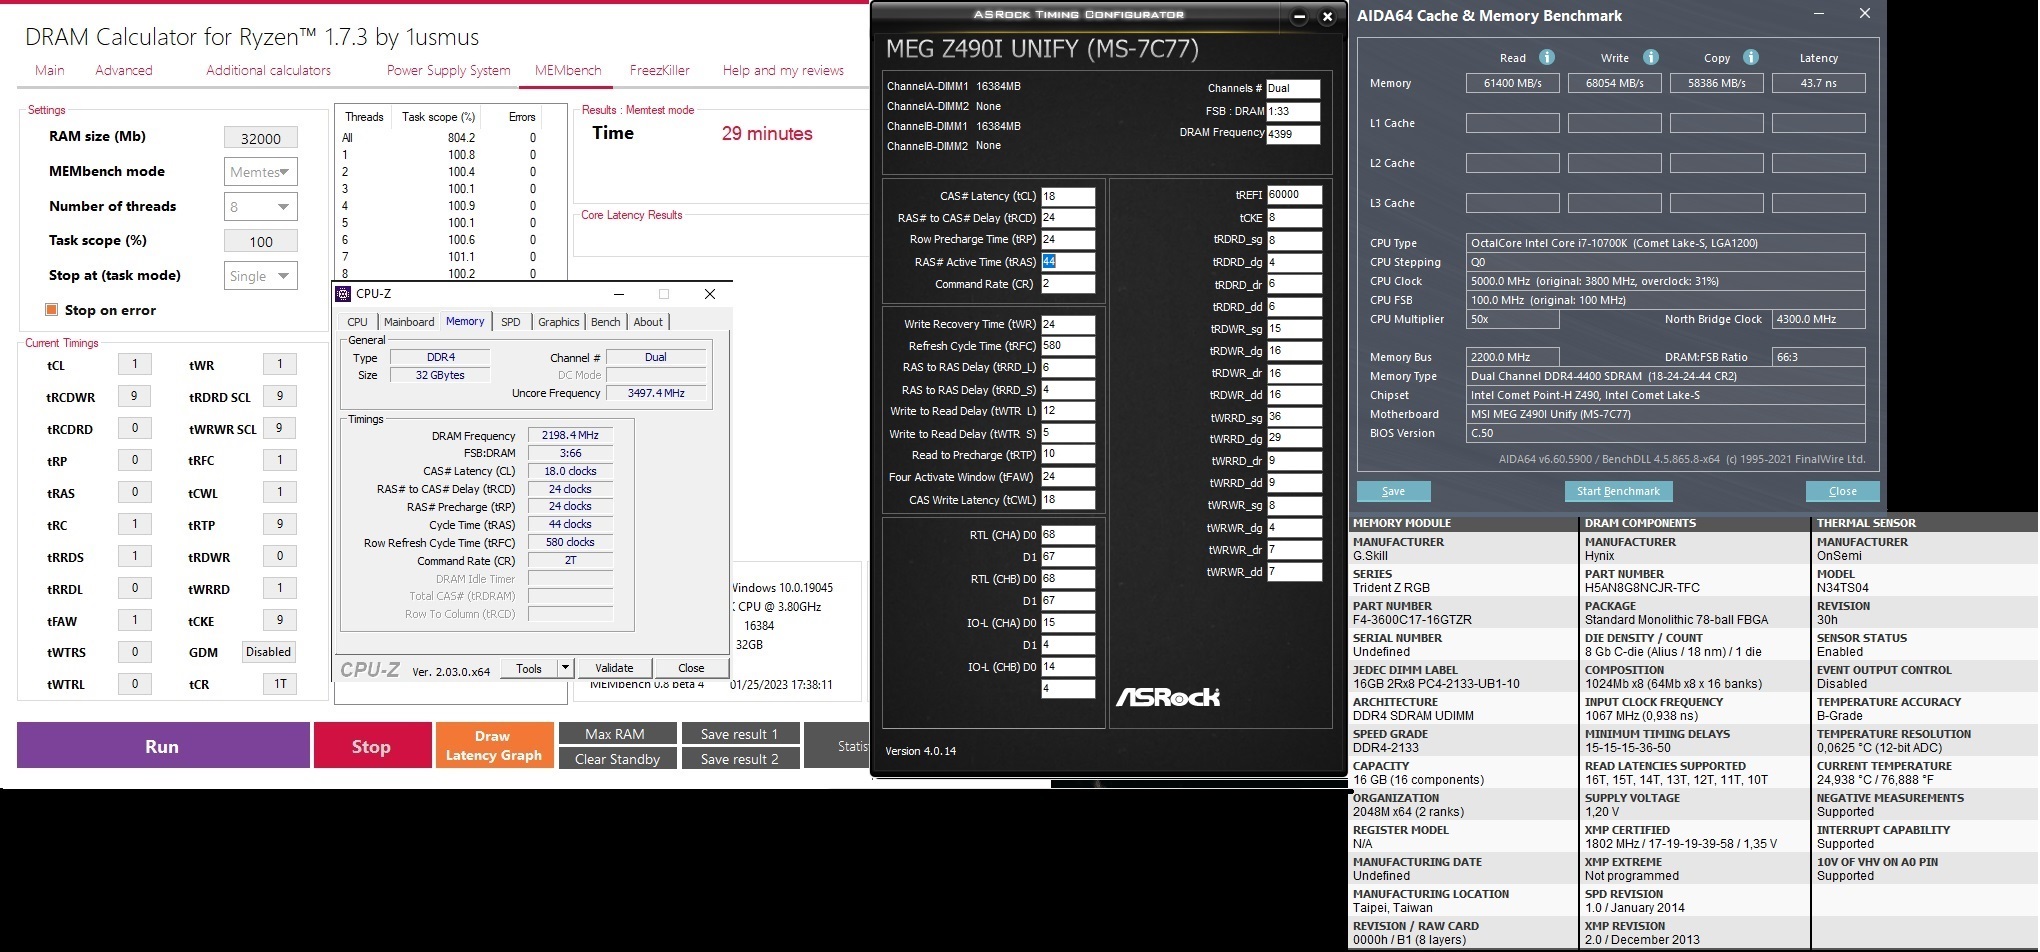Click the CAS Write Latency (tCWL) field

tap(1068, 499)
